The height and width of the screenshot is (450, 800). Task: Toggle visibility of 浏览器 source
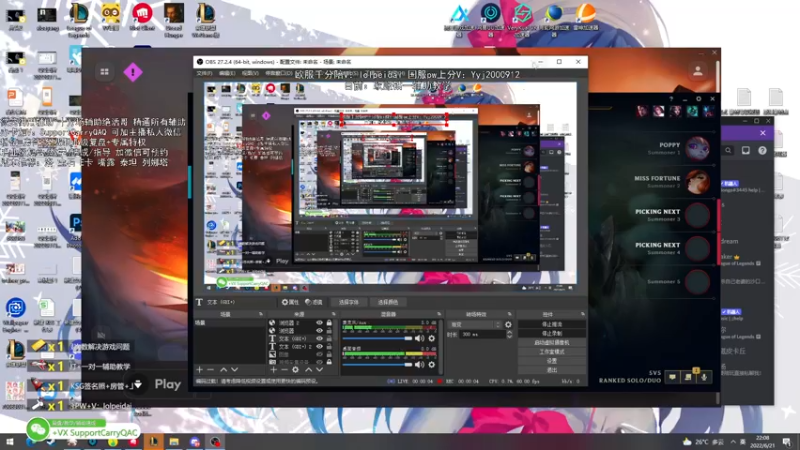(319, 331)
